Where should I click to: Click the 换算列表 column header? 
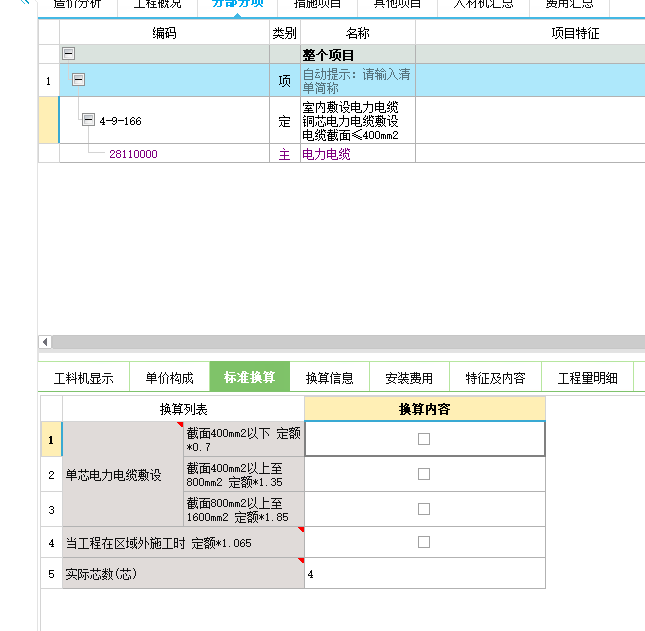[183, 409]
